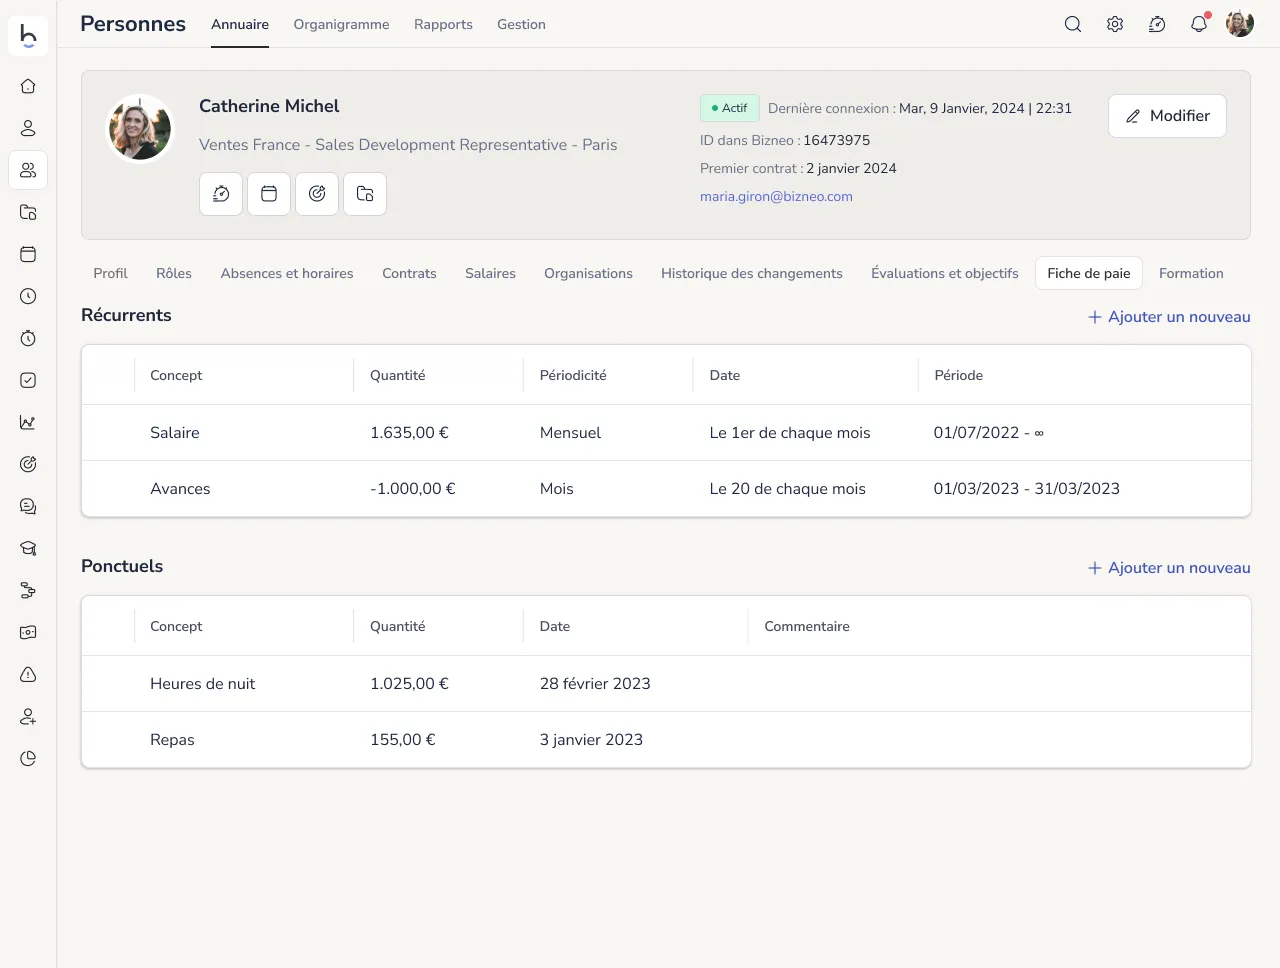Open the locked folder documents sidebar icon
Screen dimensions: 1280x968
coord(28,212)
